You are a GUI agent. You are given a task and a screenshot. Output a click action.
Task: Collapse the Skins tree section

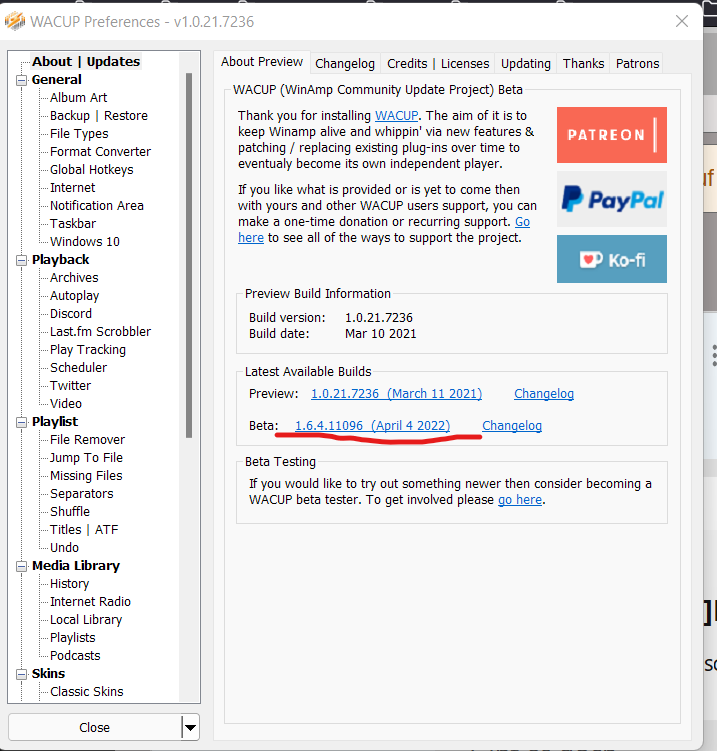(x=22, y=674)
